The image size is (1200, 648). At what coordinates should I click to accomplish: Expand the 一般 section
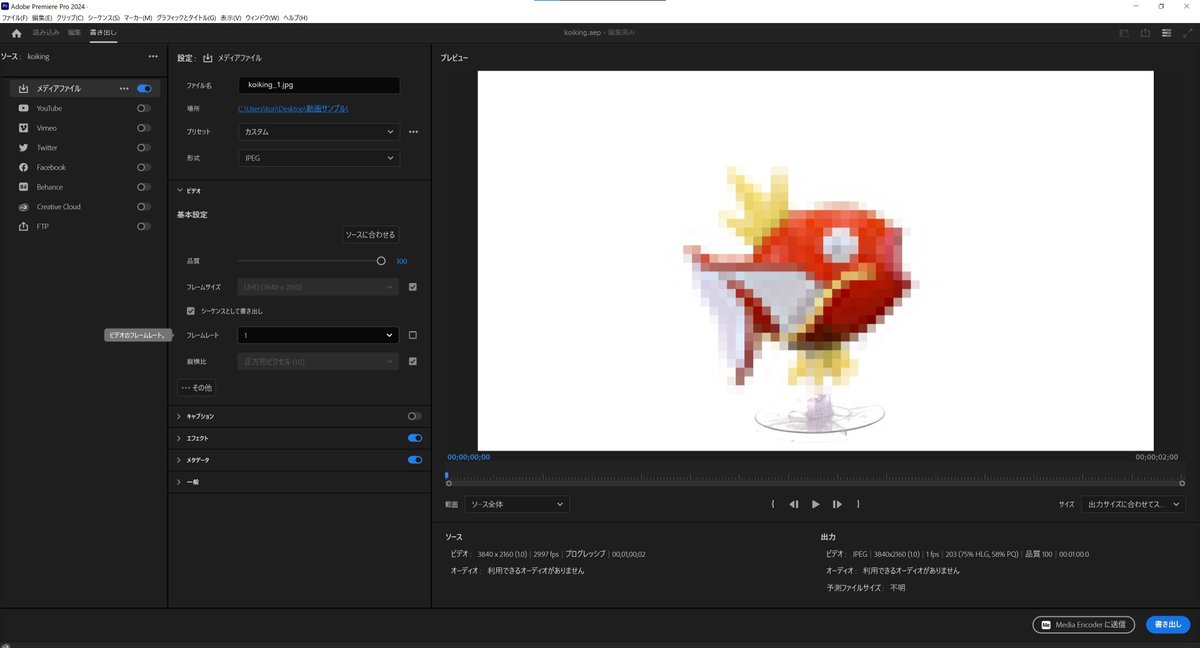click(x=179, y=482)
